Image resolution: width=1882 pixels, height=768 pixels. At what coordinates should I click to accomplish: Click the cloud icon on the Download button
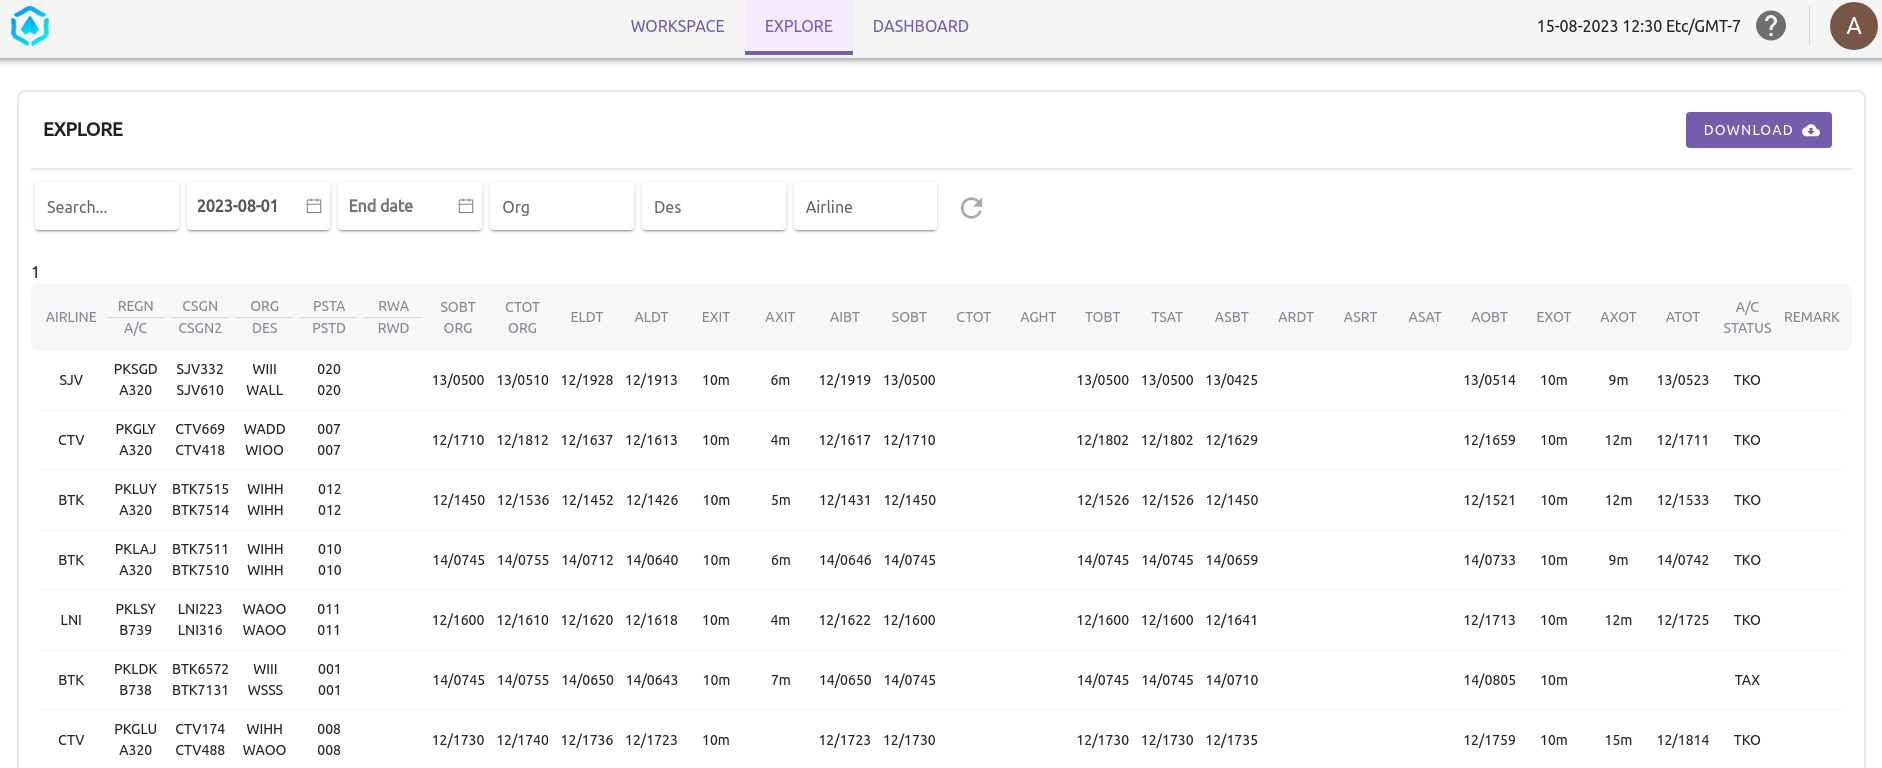1811,130
